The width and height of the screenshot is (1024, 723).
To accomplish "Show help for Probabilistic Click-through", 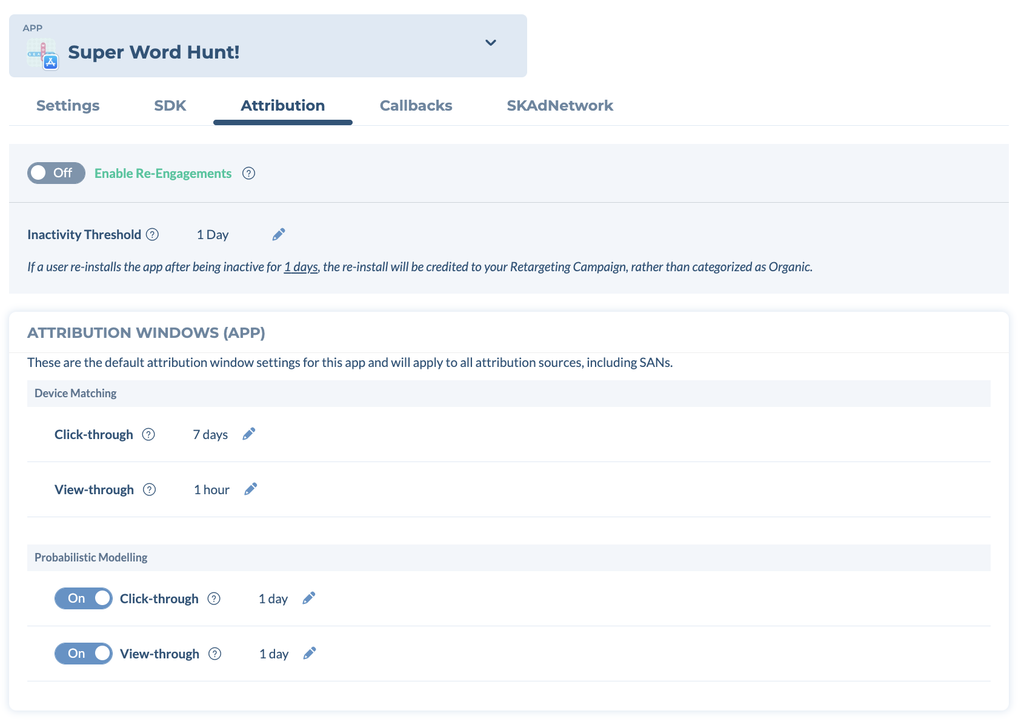I will click(x=214, y=598).
